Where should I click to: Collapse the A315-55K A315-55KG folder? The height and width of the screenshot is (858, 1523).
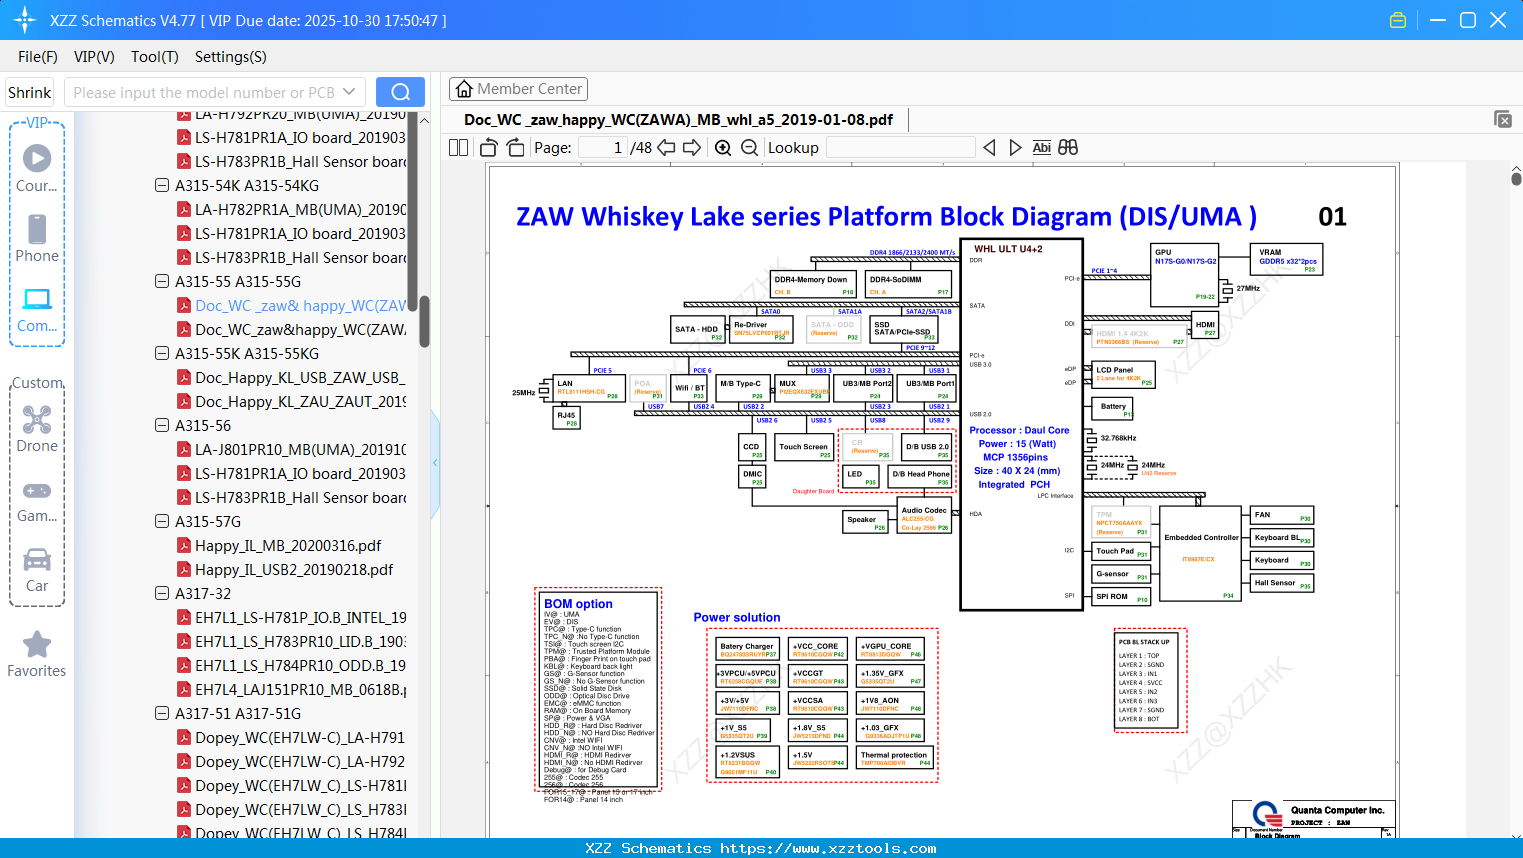click(x=162, y=353)
